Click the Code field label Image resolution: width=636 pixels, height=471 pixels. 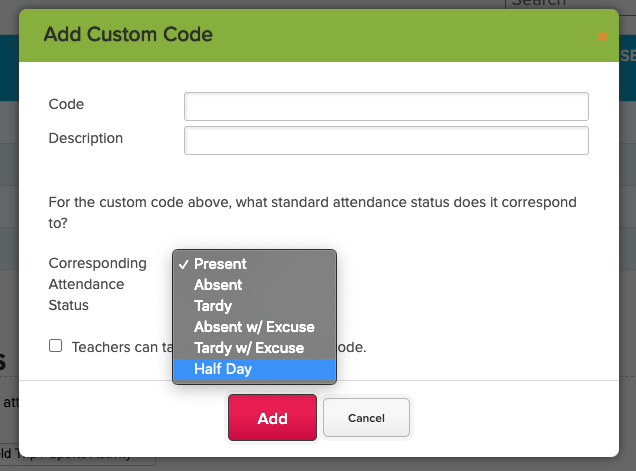click(66, 104)
